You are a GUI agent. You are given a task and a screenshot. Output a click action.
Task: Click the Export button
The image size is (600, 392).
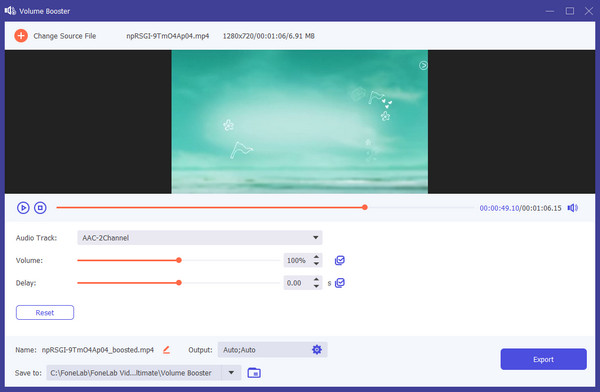tap(543, 359)
